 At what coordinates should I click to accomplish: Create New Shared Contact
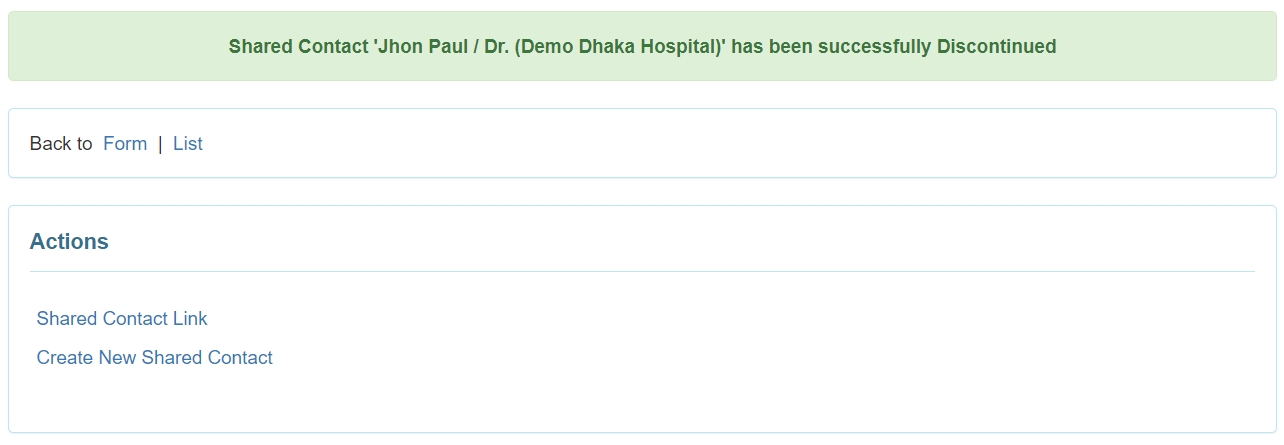coord(154,358)
